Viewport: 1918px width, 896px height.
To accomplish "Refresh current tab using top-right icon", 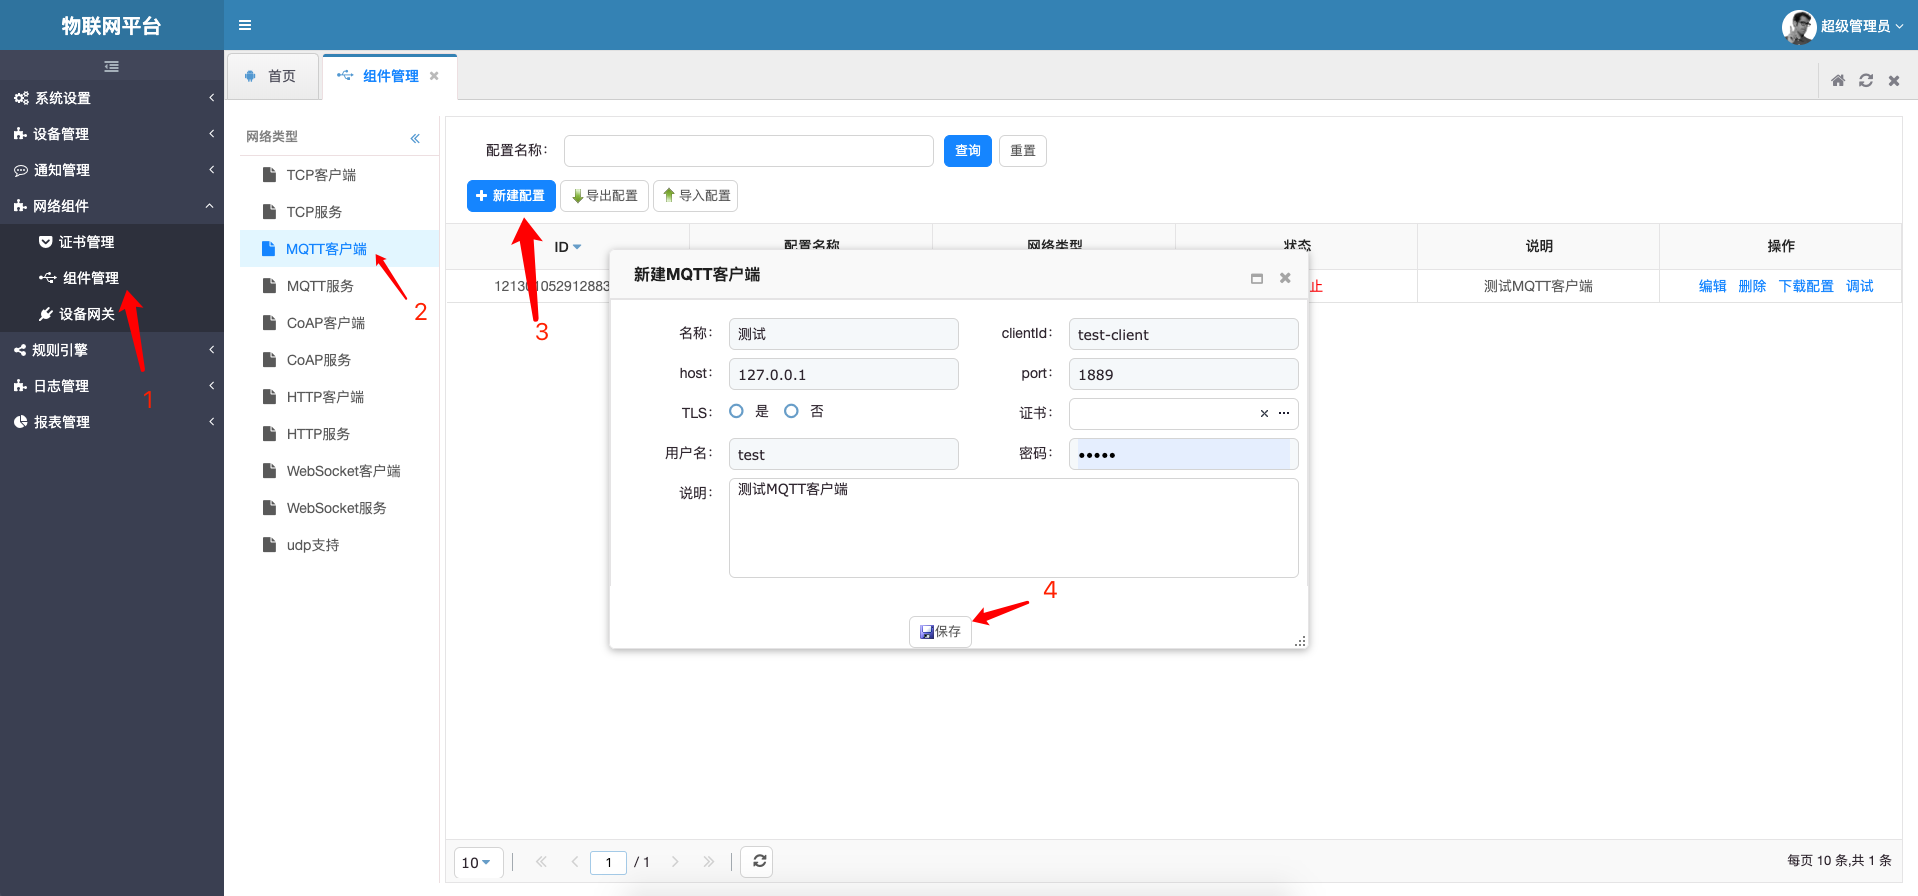I will (1866, 80).
